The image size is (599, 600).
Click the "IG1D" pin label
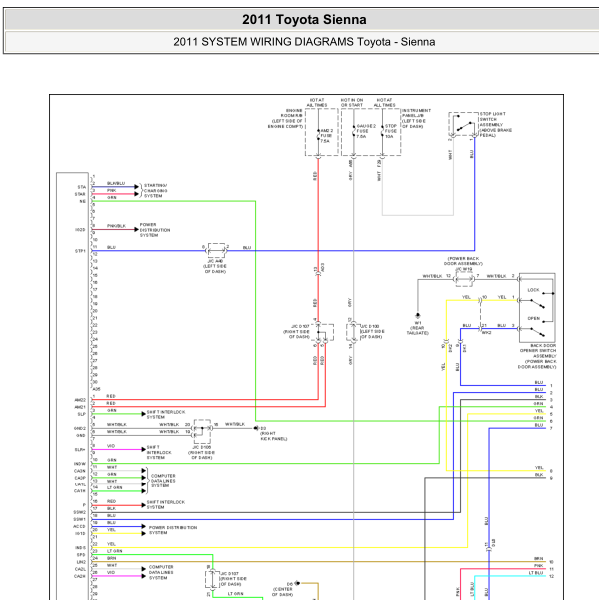click(x=80, y=533)
